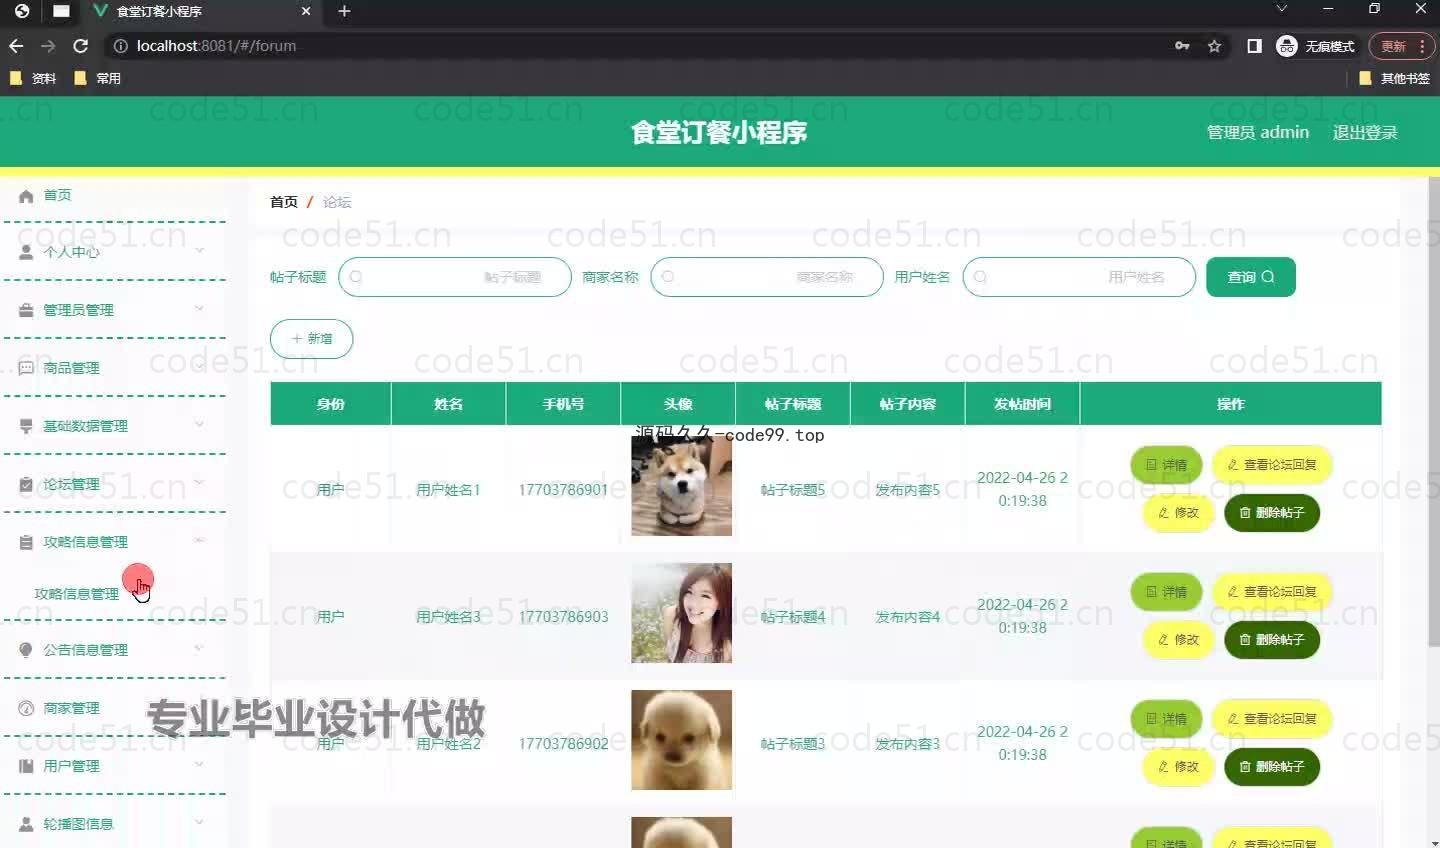This screenshot has height=848, width=1440.
Task: Click 退出登录 to log out
Action: click(x=1365, y=132)
